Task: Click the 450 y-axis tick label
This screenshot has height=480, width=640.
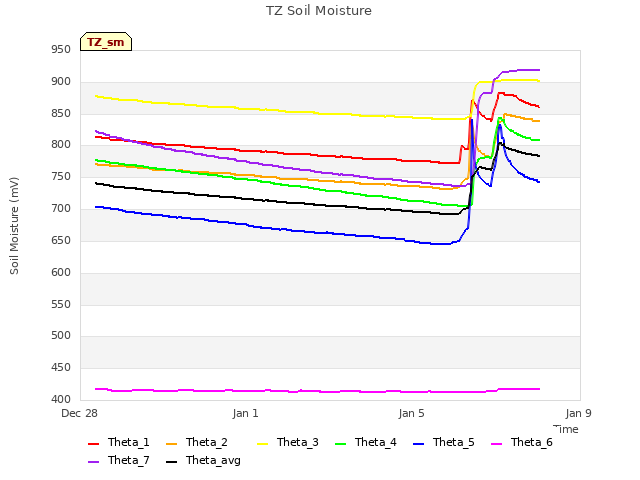Action: pyautogui.click(x=61, y=368)
